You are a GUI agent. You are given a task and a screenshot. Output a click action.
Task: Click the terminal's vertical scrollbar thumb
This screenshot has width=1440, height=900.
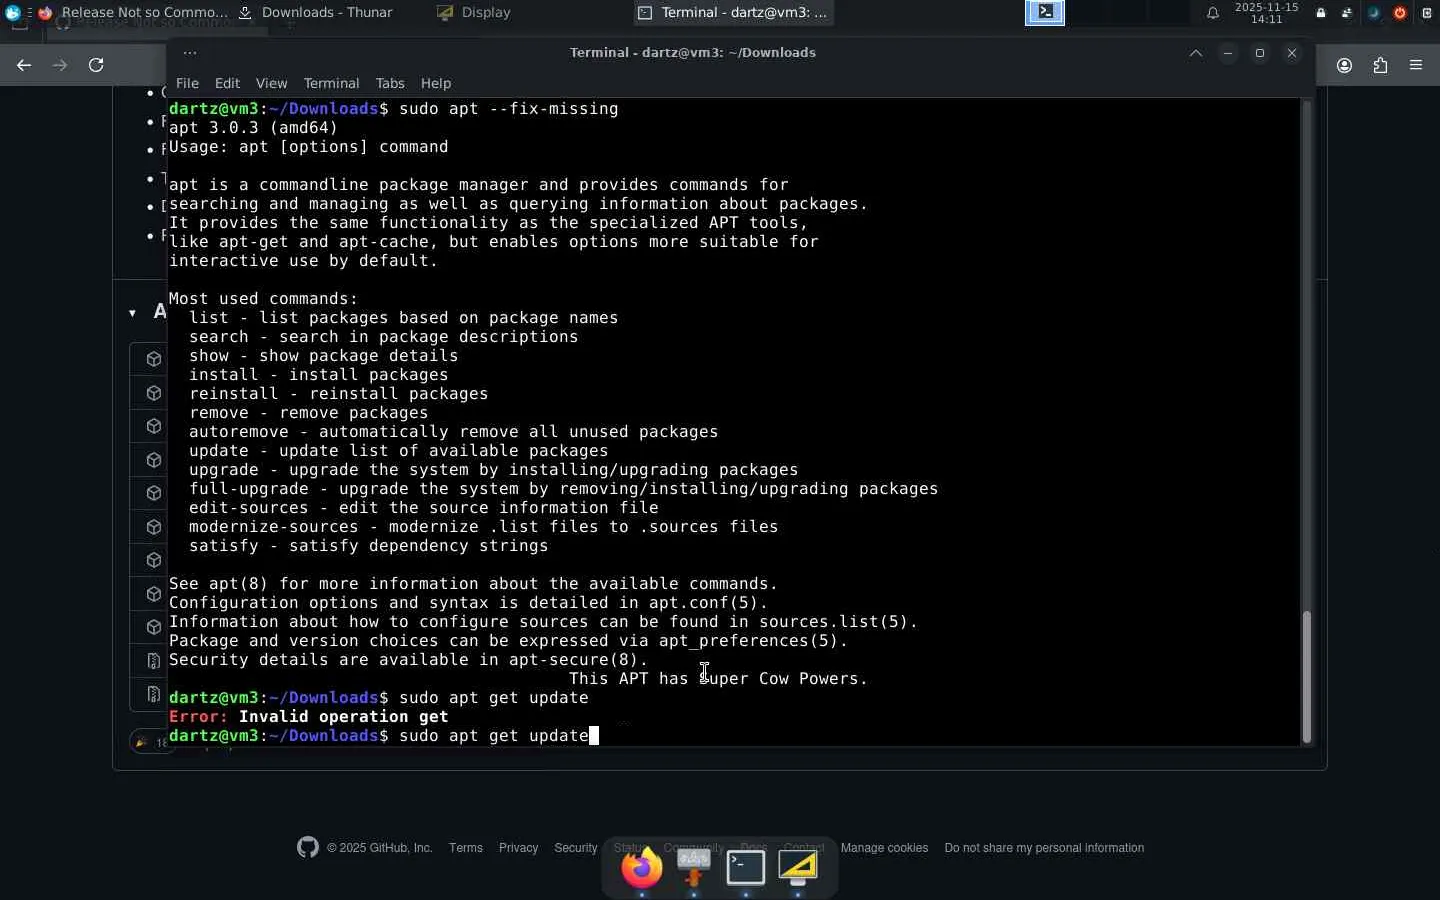click(x=1306, y=677)
